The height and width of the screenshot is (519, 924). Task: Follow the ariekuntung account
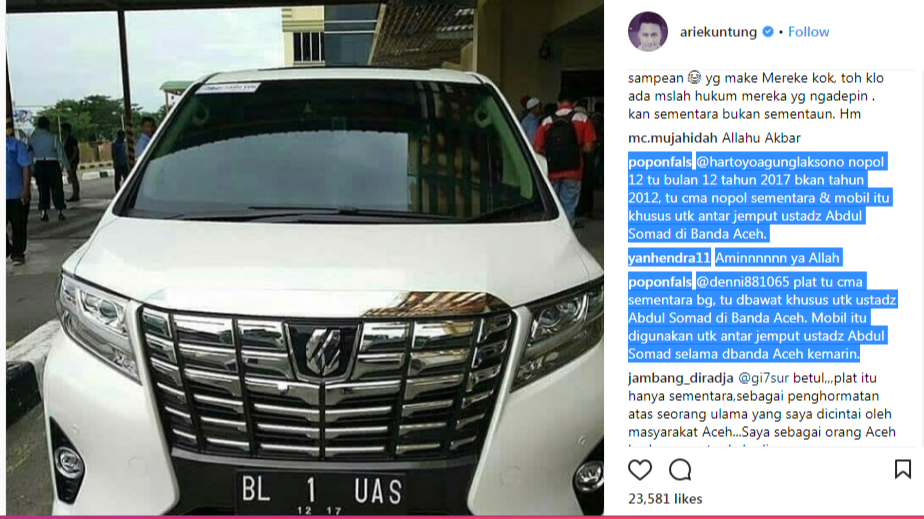808,32
